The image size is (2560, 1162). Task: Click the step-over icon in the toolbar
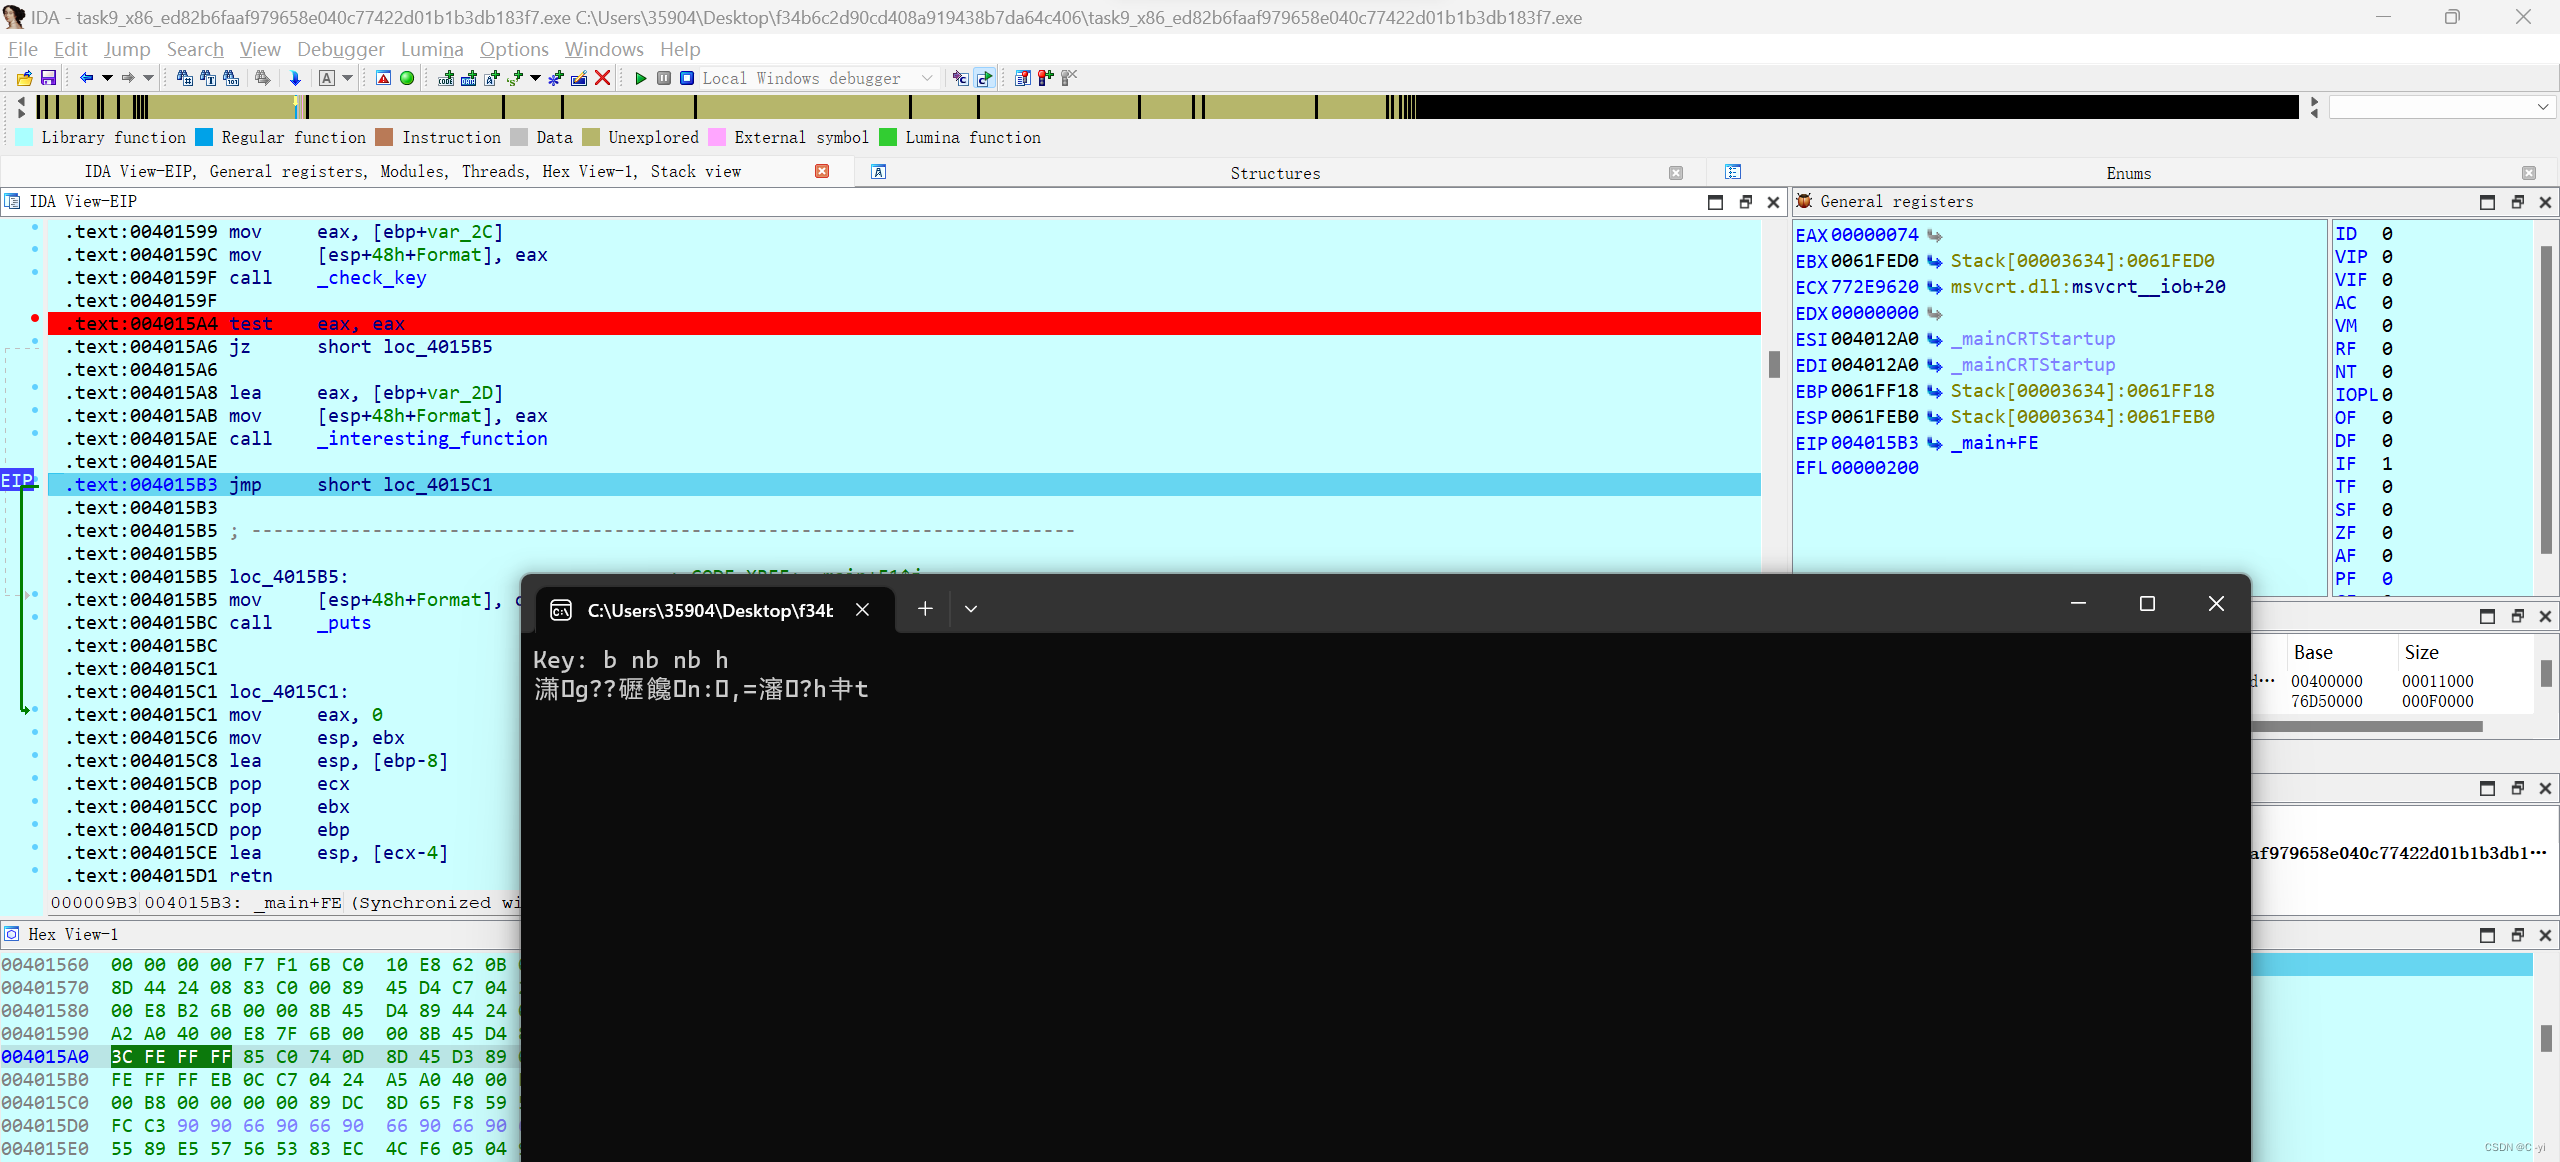[x=984, y=78]
